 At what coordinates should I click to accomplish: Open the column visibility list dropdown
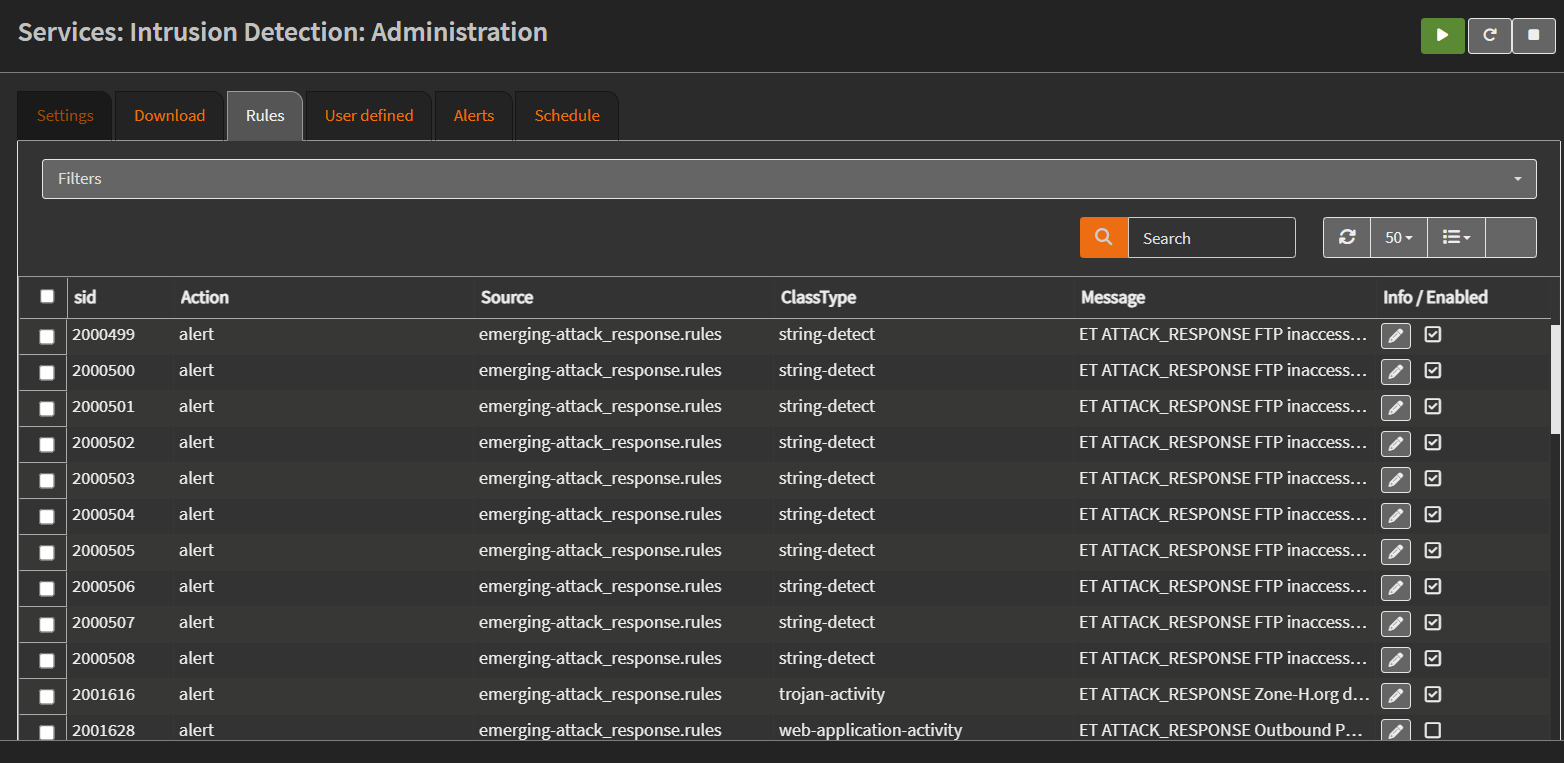point(1456,238)
